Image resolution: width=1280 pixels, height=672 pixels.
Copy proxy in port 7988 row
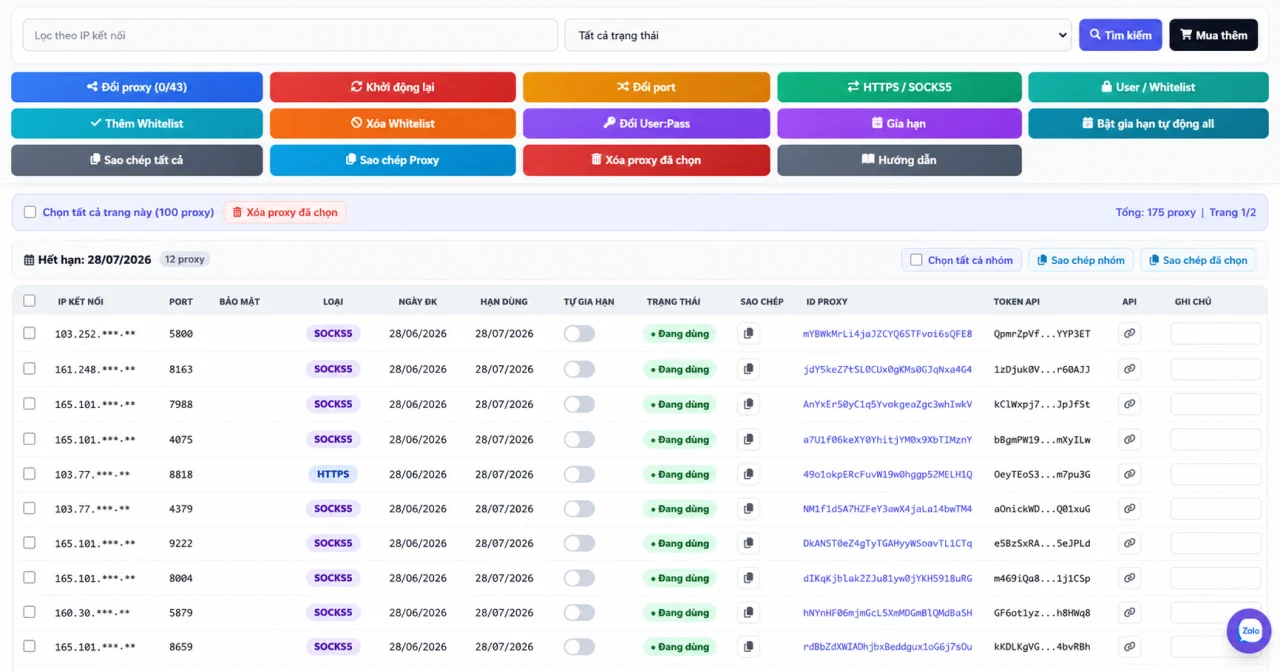748,404
